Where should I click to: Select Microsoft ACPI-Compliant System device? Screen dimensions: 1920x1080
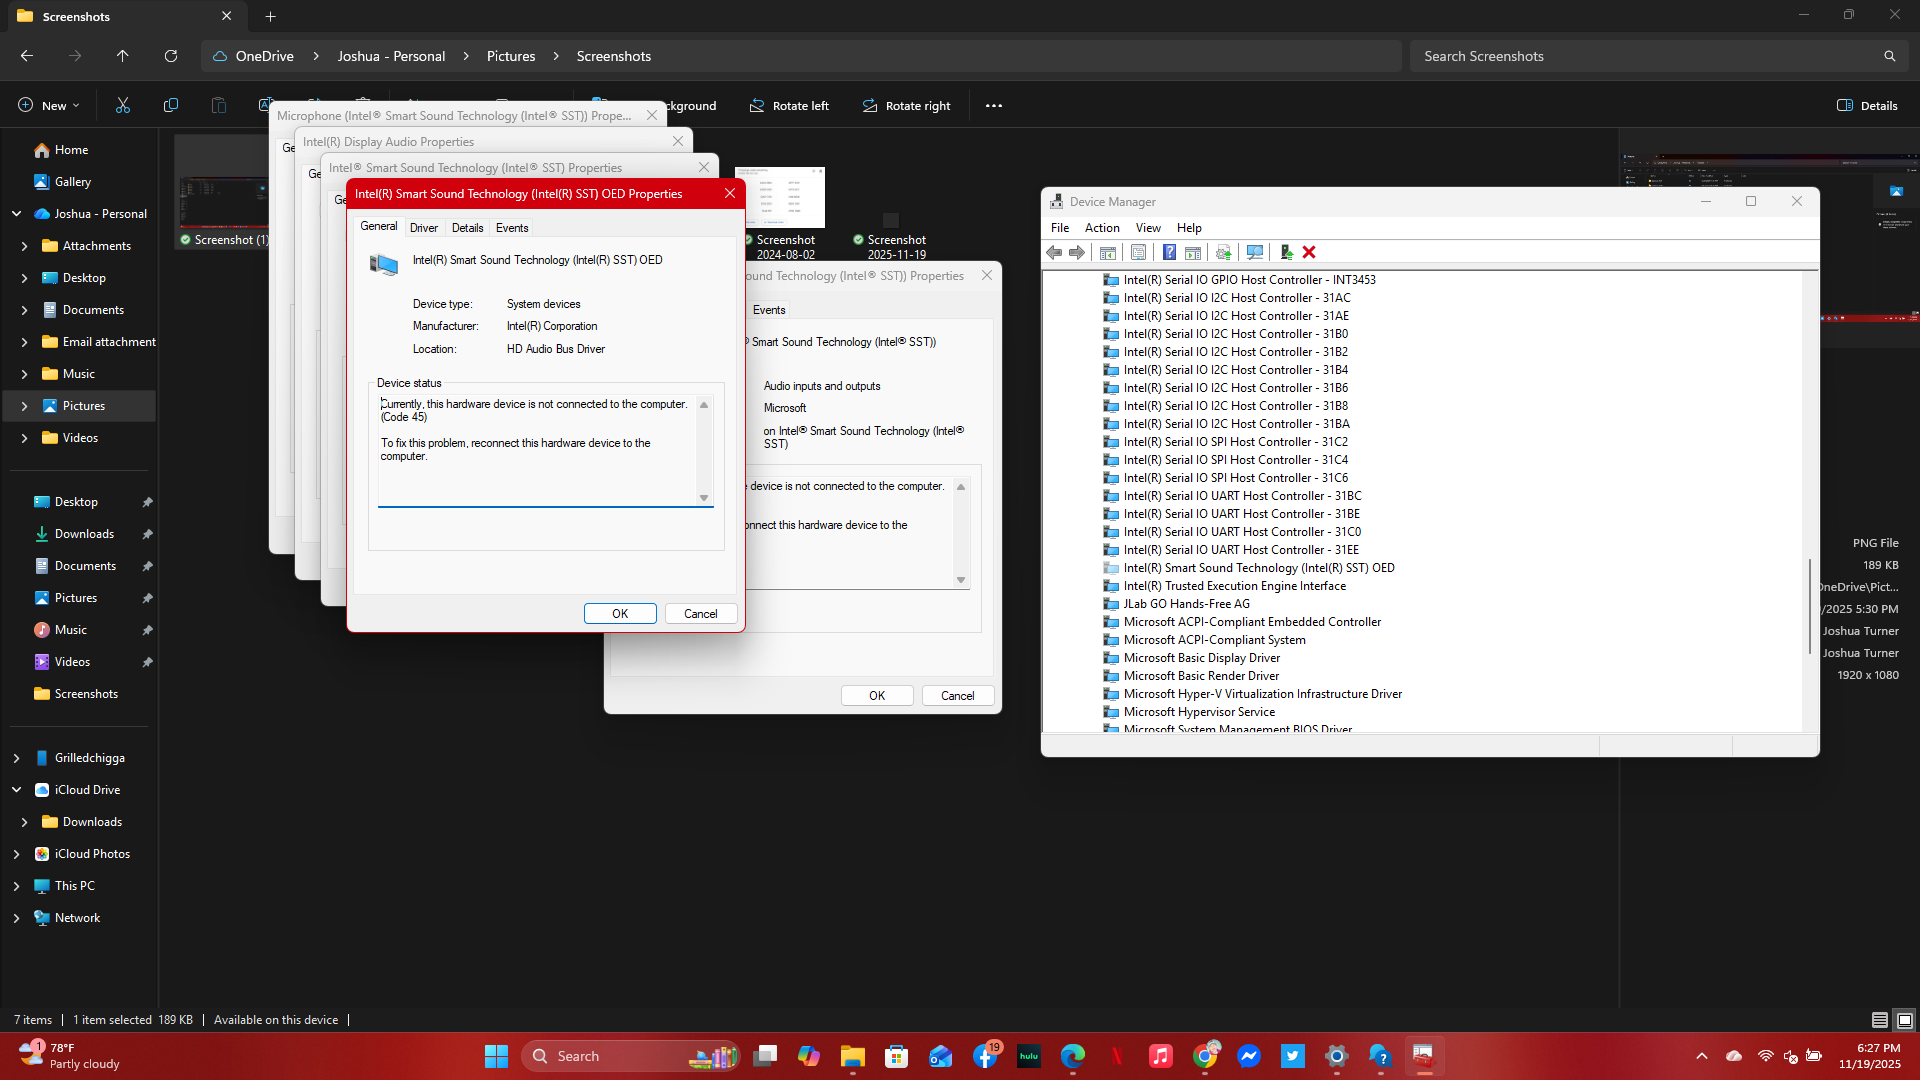tap(1214, 639)
